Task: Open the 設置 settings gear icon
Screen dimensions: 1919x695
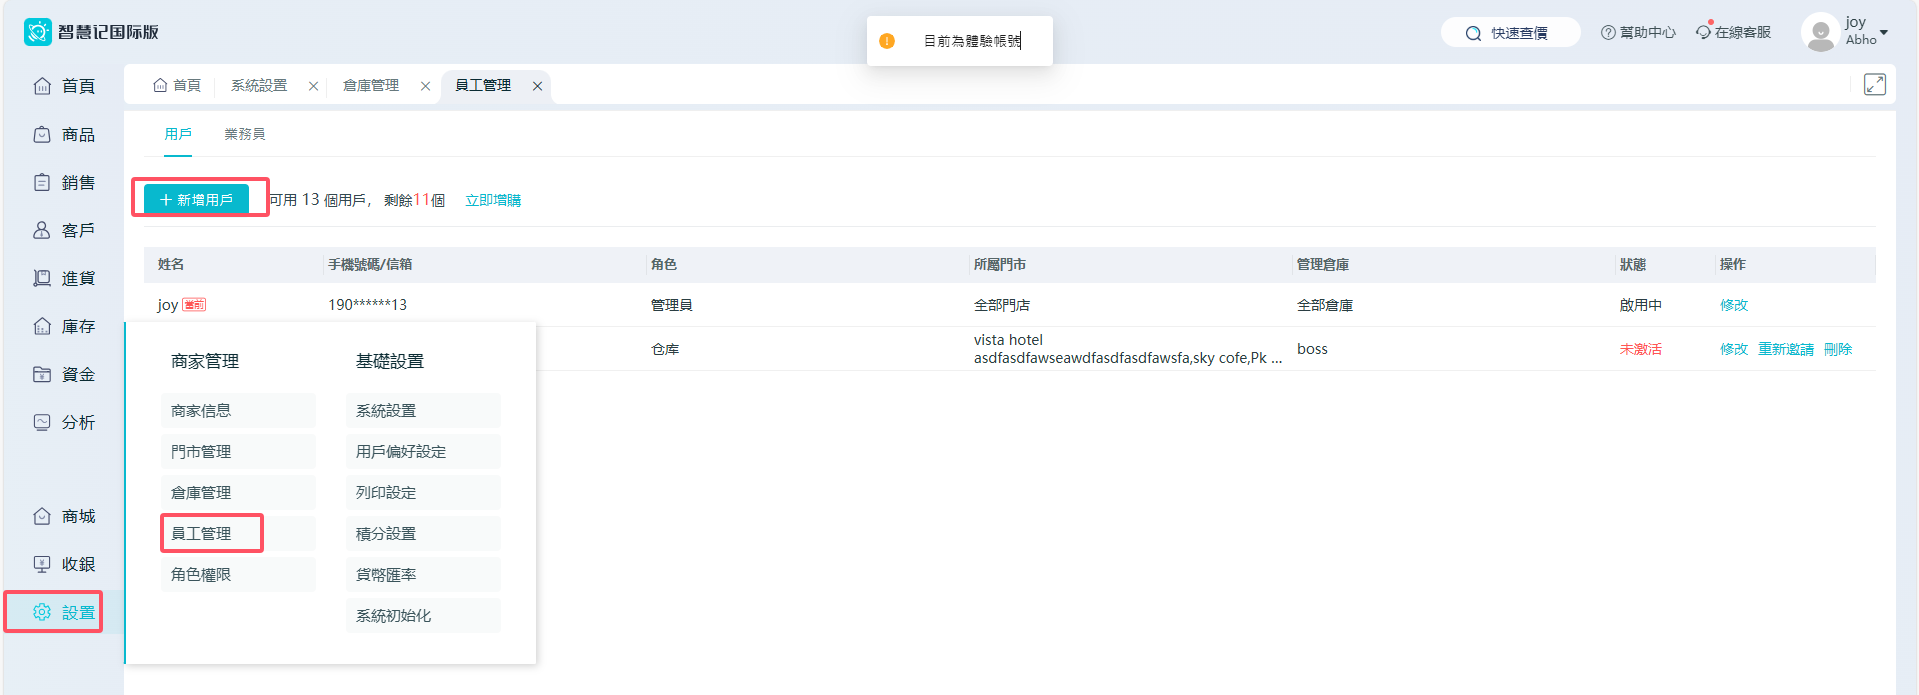Action: [x=42, y=612]
